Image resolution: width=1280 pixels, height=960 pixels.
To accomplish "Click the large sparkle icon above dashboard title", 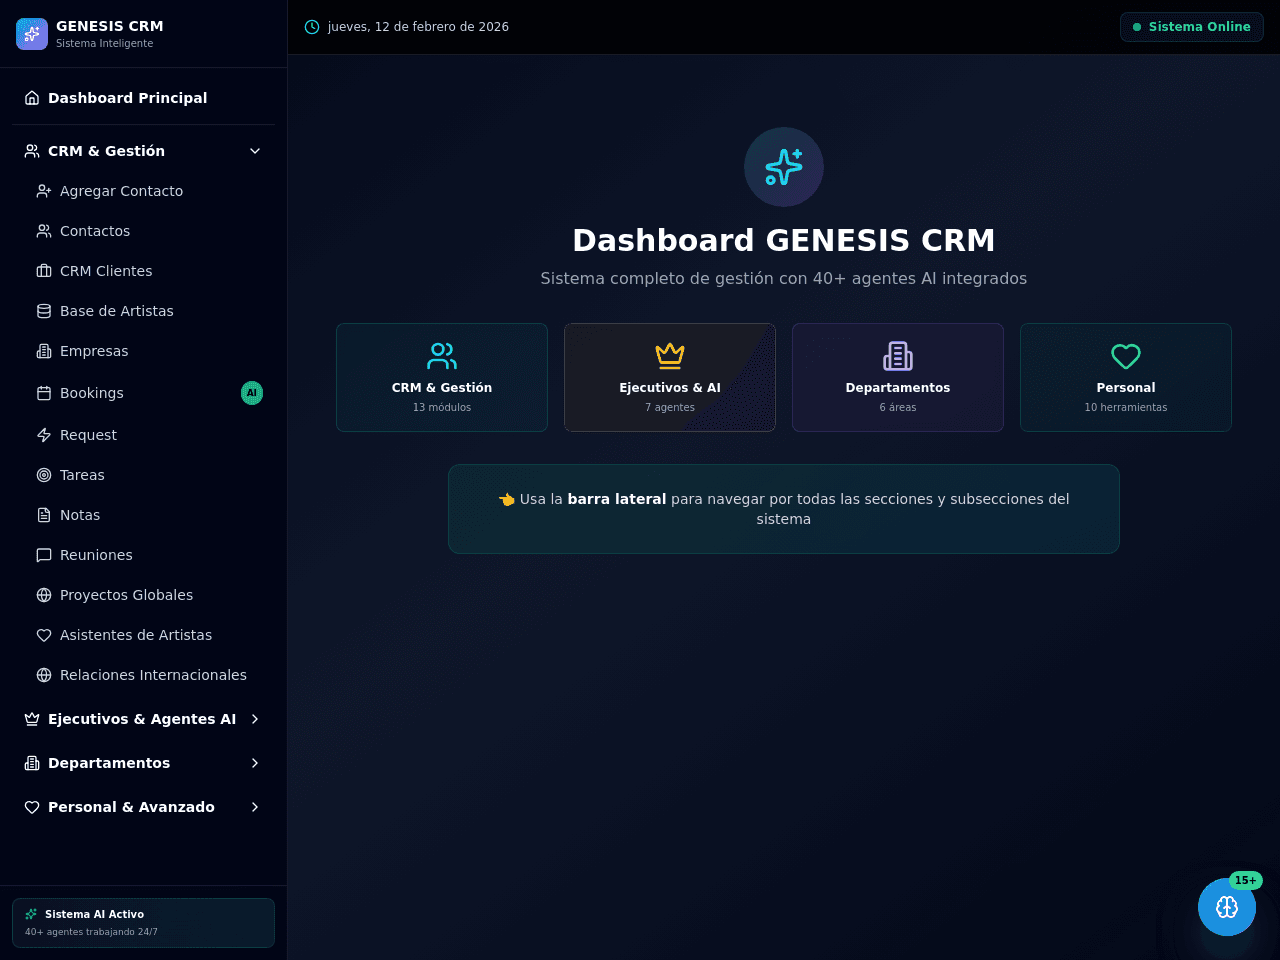I will (784, 167).
